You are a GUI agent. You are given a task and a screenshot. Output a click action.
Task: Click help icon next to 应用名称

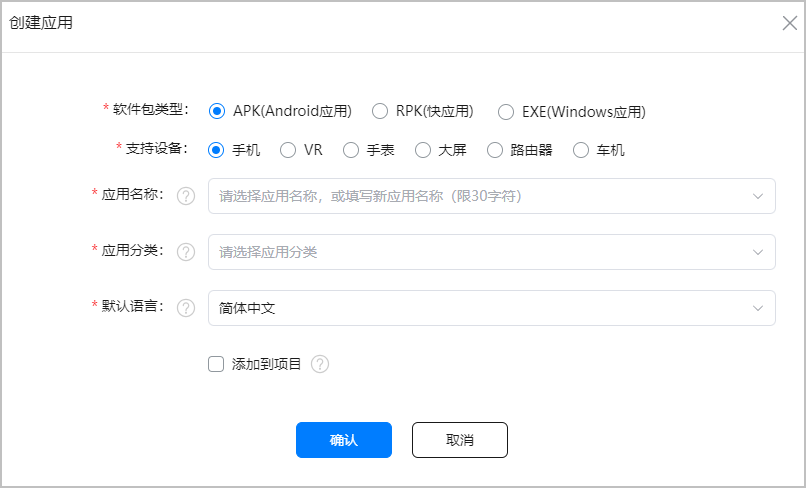click(185, 196)
